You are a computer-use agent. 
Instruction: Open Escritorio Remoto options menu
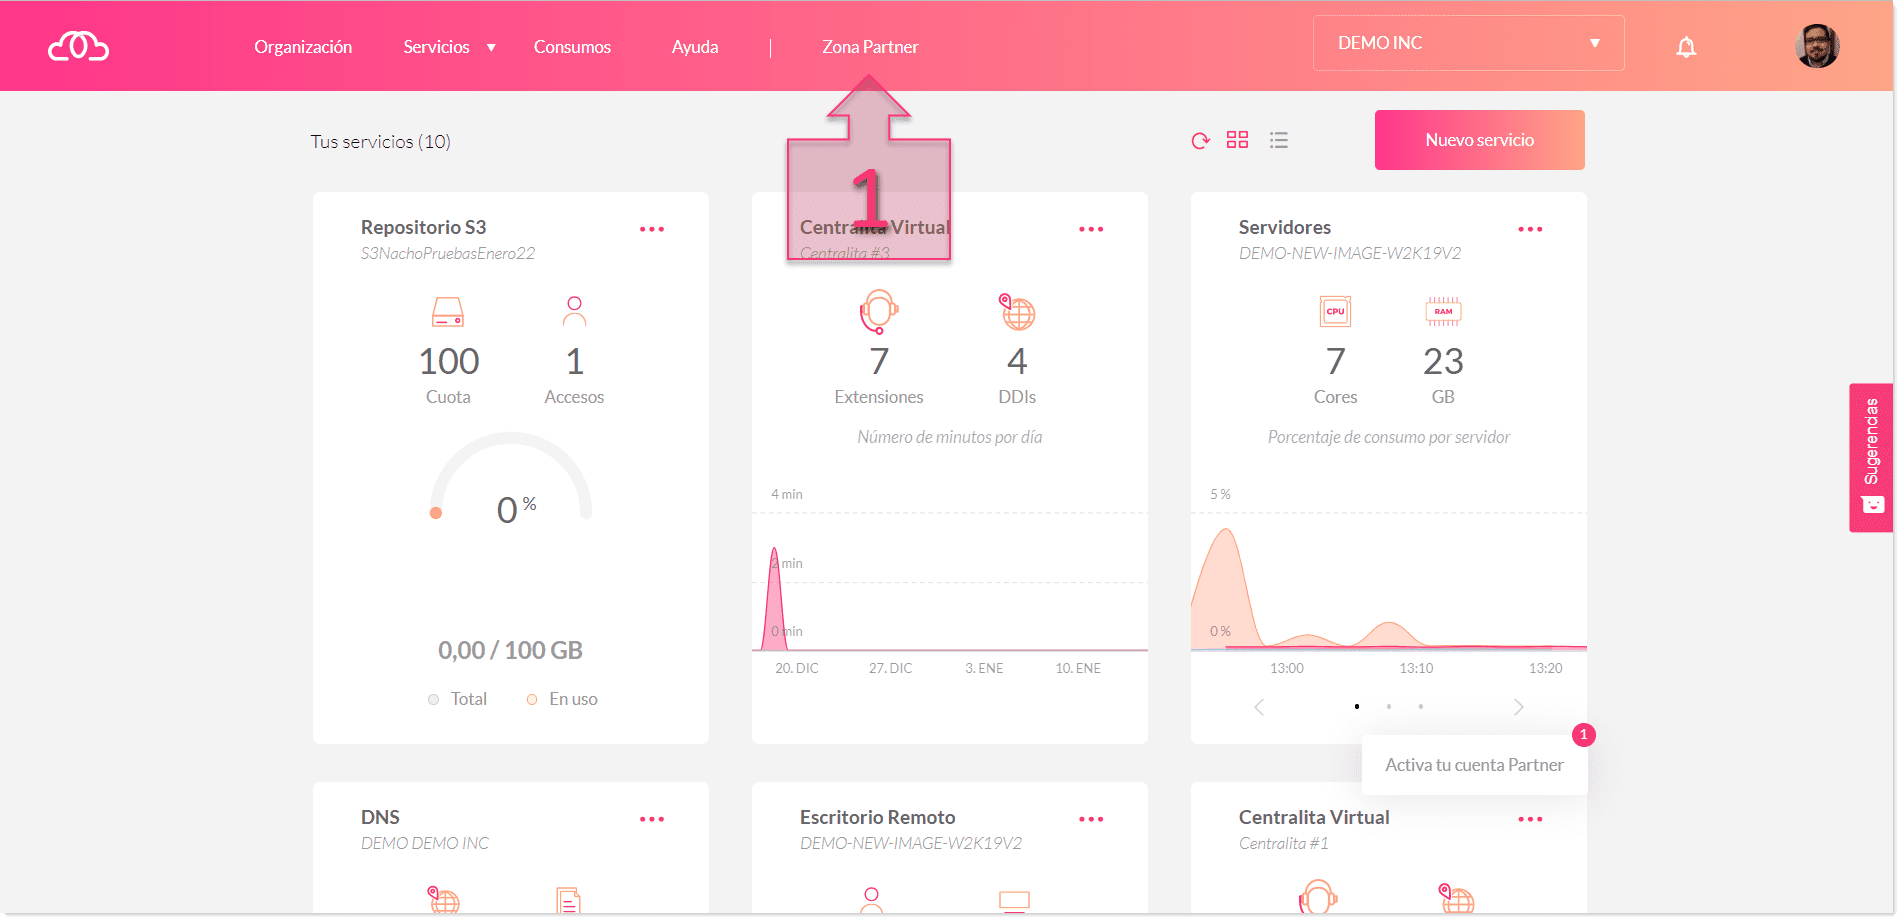tap(1091, 819)
